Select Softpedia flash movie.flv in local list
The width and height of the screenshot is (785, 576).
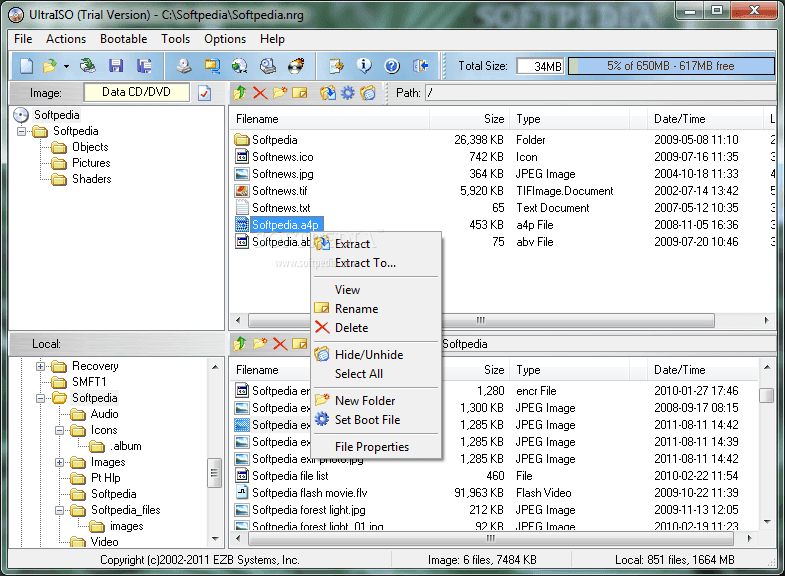(x=309, y=493)
